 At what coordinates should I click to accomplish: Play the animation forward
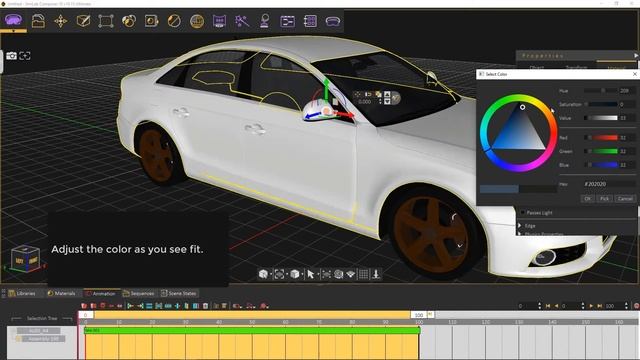pyautogui.click(x=591, y=306)
